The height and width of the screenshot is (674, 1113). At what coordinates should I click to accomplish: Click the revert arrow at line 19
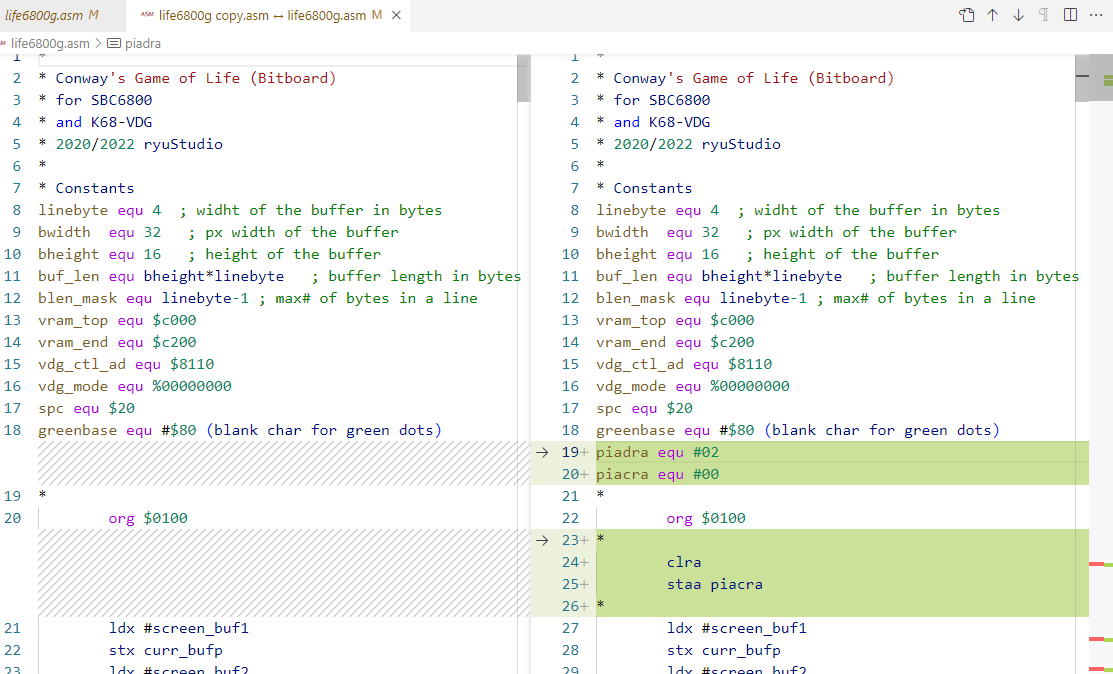(542, 453)
